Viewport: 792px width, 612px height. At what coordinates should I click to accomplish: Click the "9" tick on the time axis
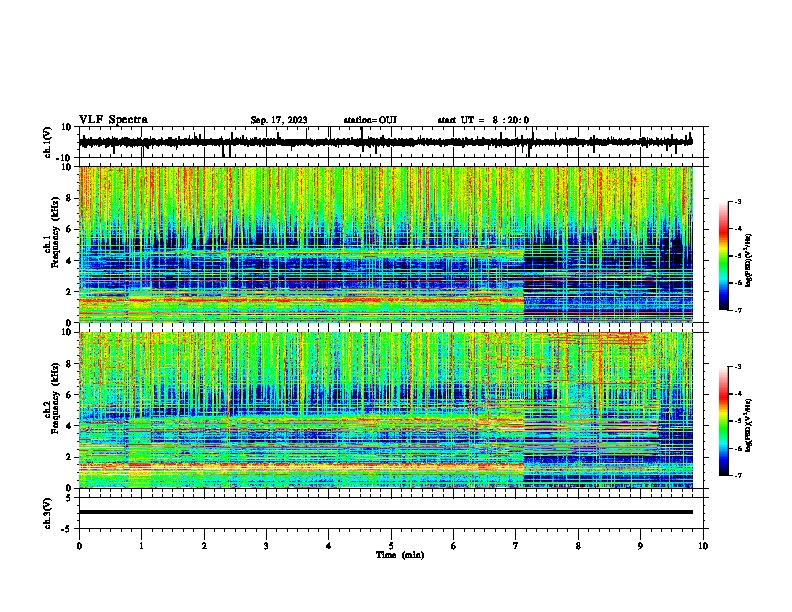(640, 546)
